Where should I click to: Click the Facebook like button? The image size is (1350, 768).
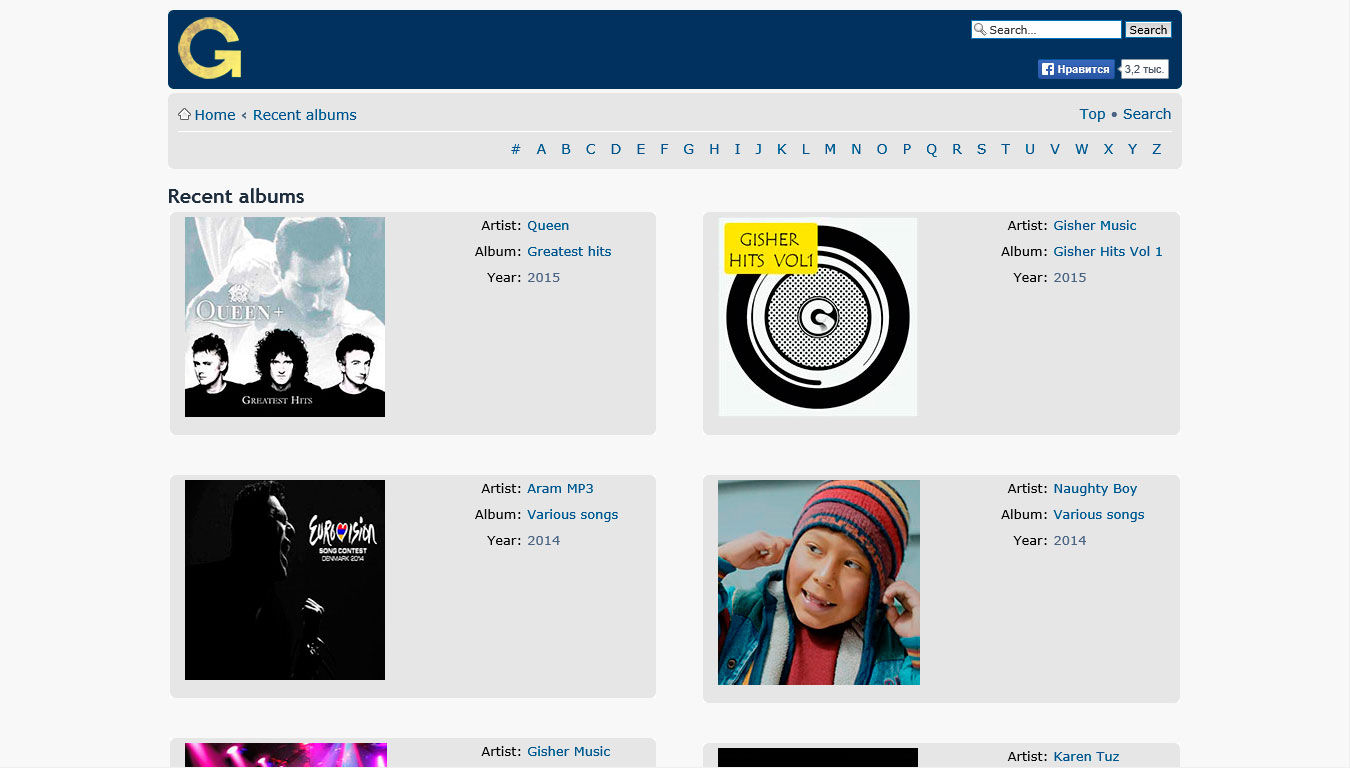1075,69
